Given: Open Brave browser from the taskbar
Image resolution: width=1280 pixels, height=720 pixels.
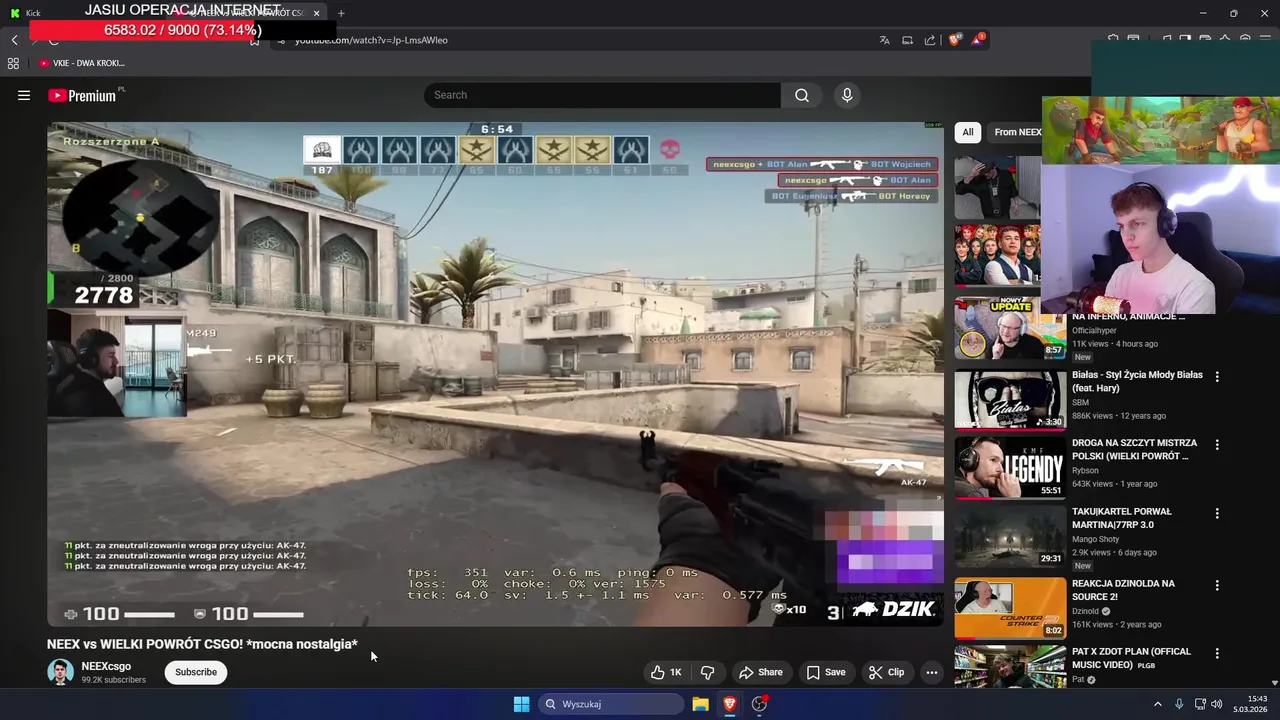Looking at the screenshot, I should [x=730, y=704].
